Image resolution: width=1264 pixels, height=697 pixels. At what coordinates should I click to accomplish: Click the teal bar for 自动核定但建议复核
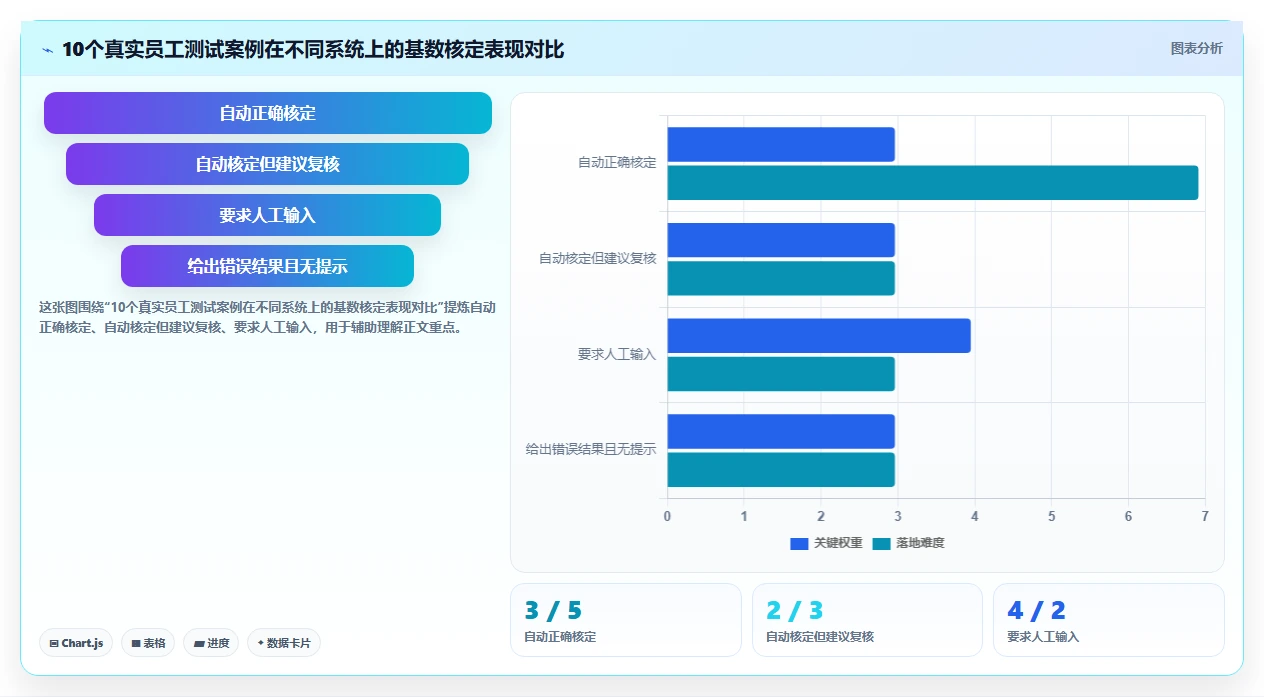(x=781, y=278)
